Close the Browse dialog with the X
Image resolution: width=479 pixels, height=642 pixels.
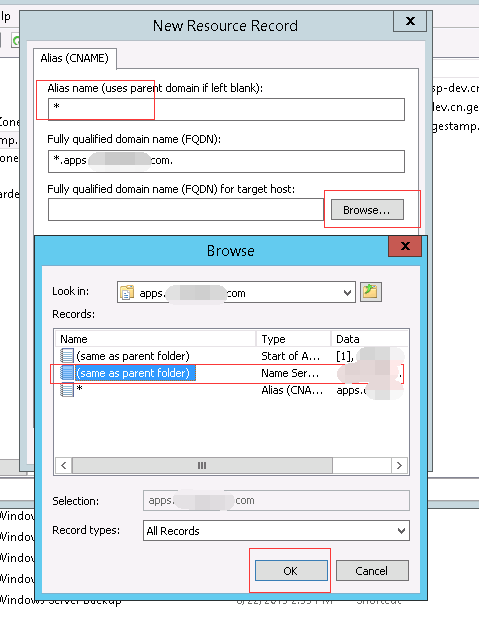click(x=405, y=246)
